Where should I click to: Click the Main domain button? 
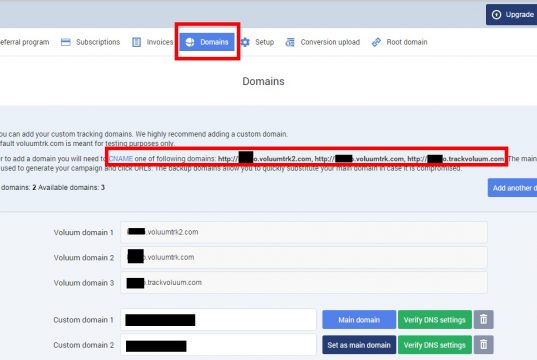click(359, 320)
